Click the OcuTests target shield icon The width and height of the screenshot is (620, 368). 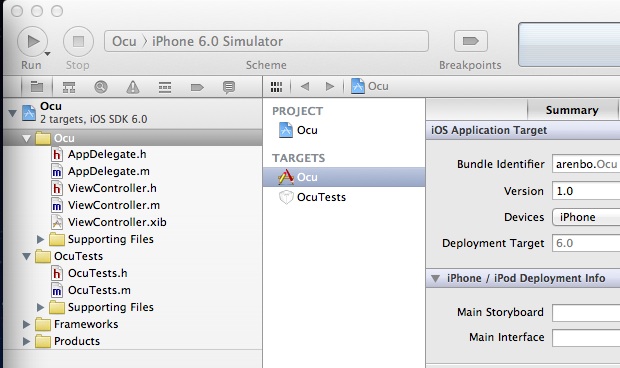[x=286, y=197]
